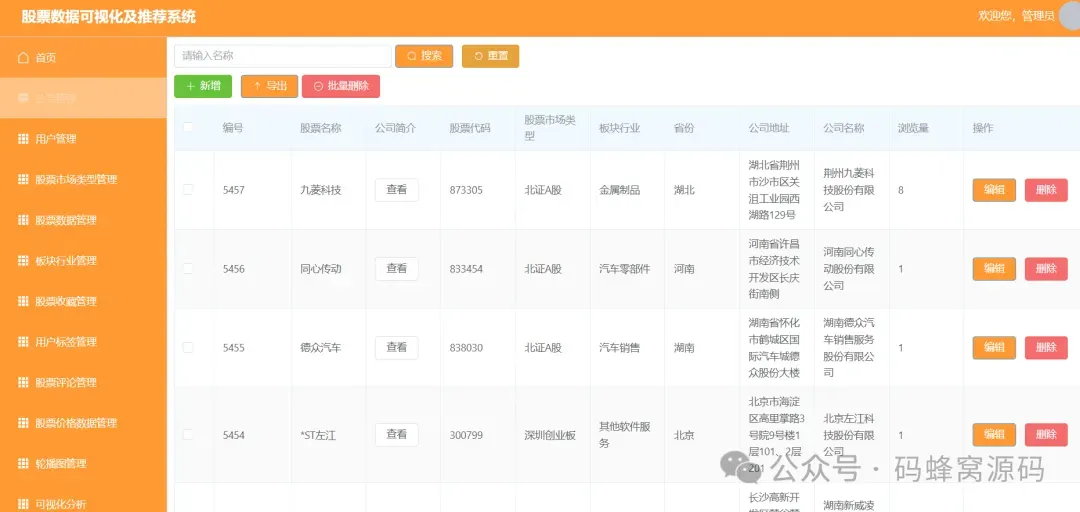The height and width of the screenshot is (512, 1080).
Task: Click the 汽车零部件 industry cell
Action: (625, 269)
